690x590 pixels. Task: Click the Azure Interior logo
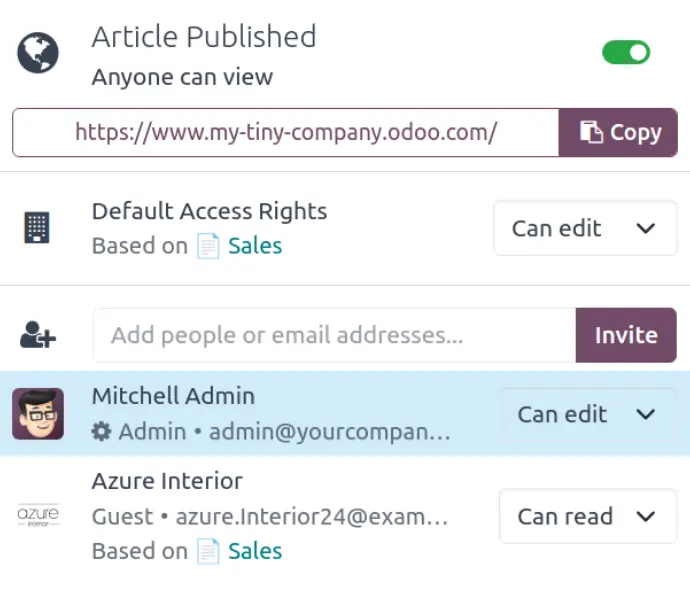coord(38,515)
